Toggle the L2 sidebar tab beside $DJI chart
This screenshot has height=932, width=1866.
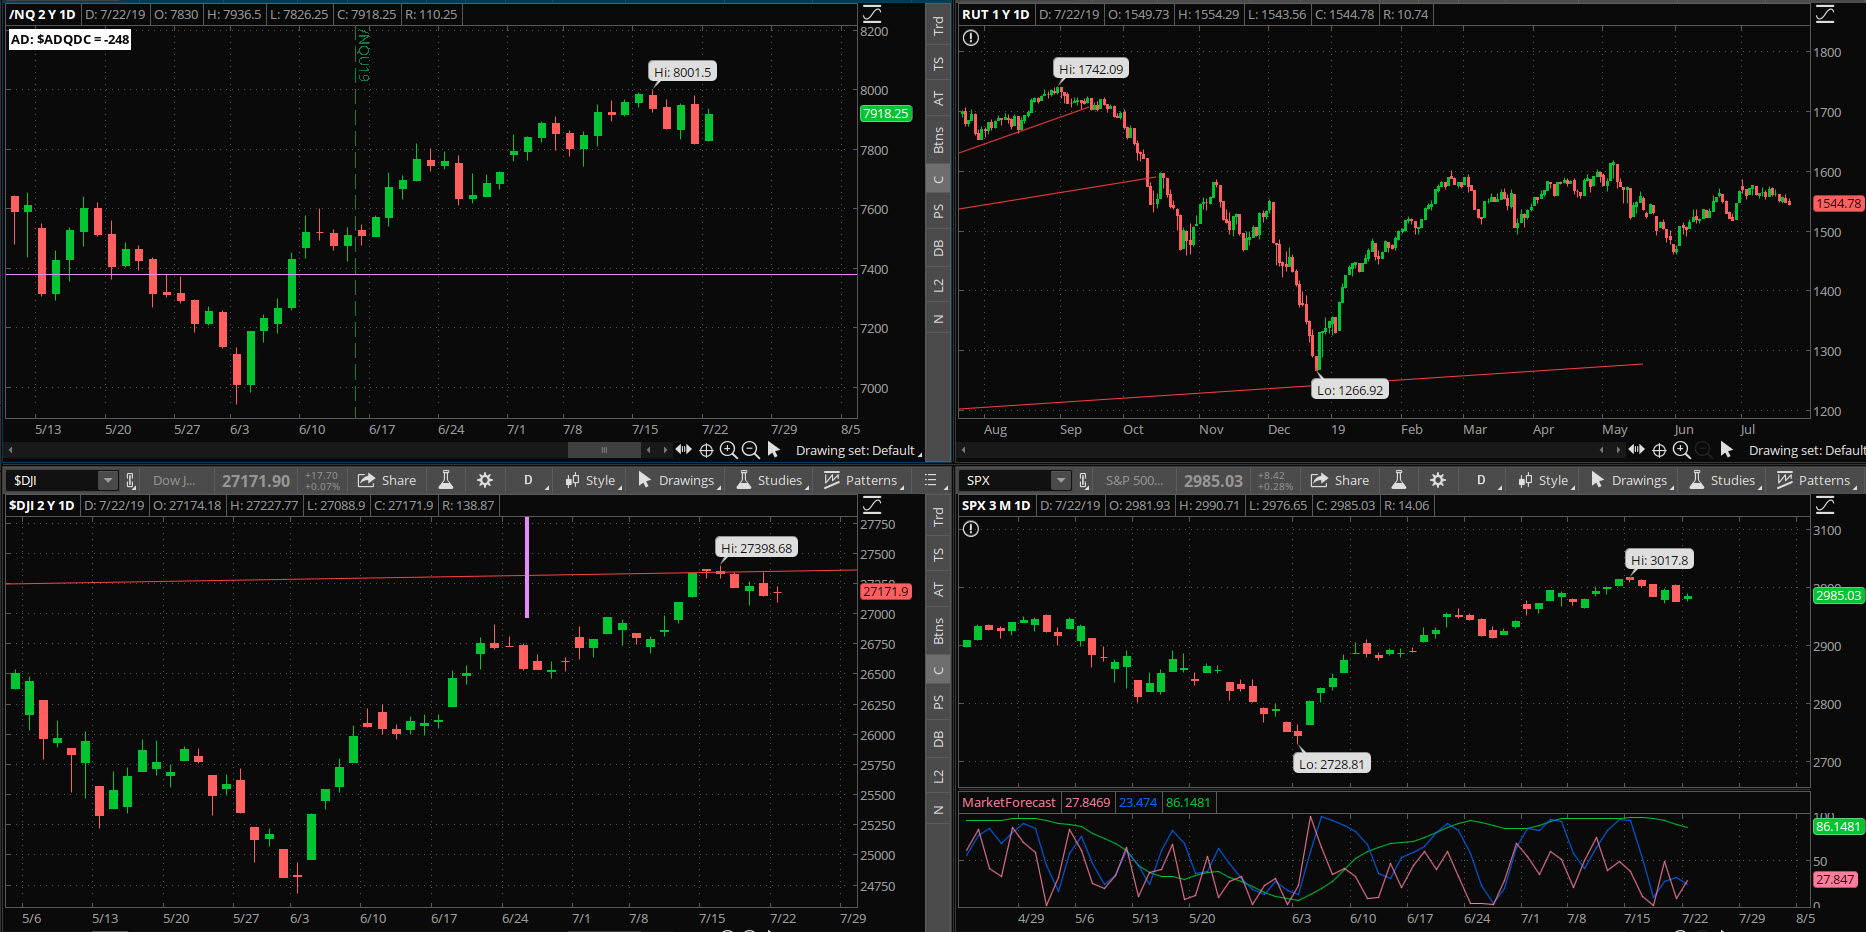[x=938, y=776]
